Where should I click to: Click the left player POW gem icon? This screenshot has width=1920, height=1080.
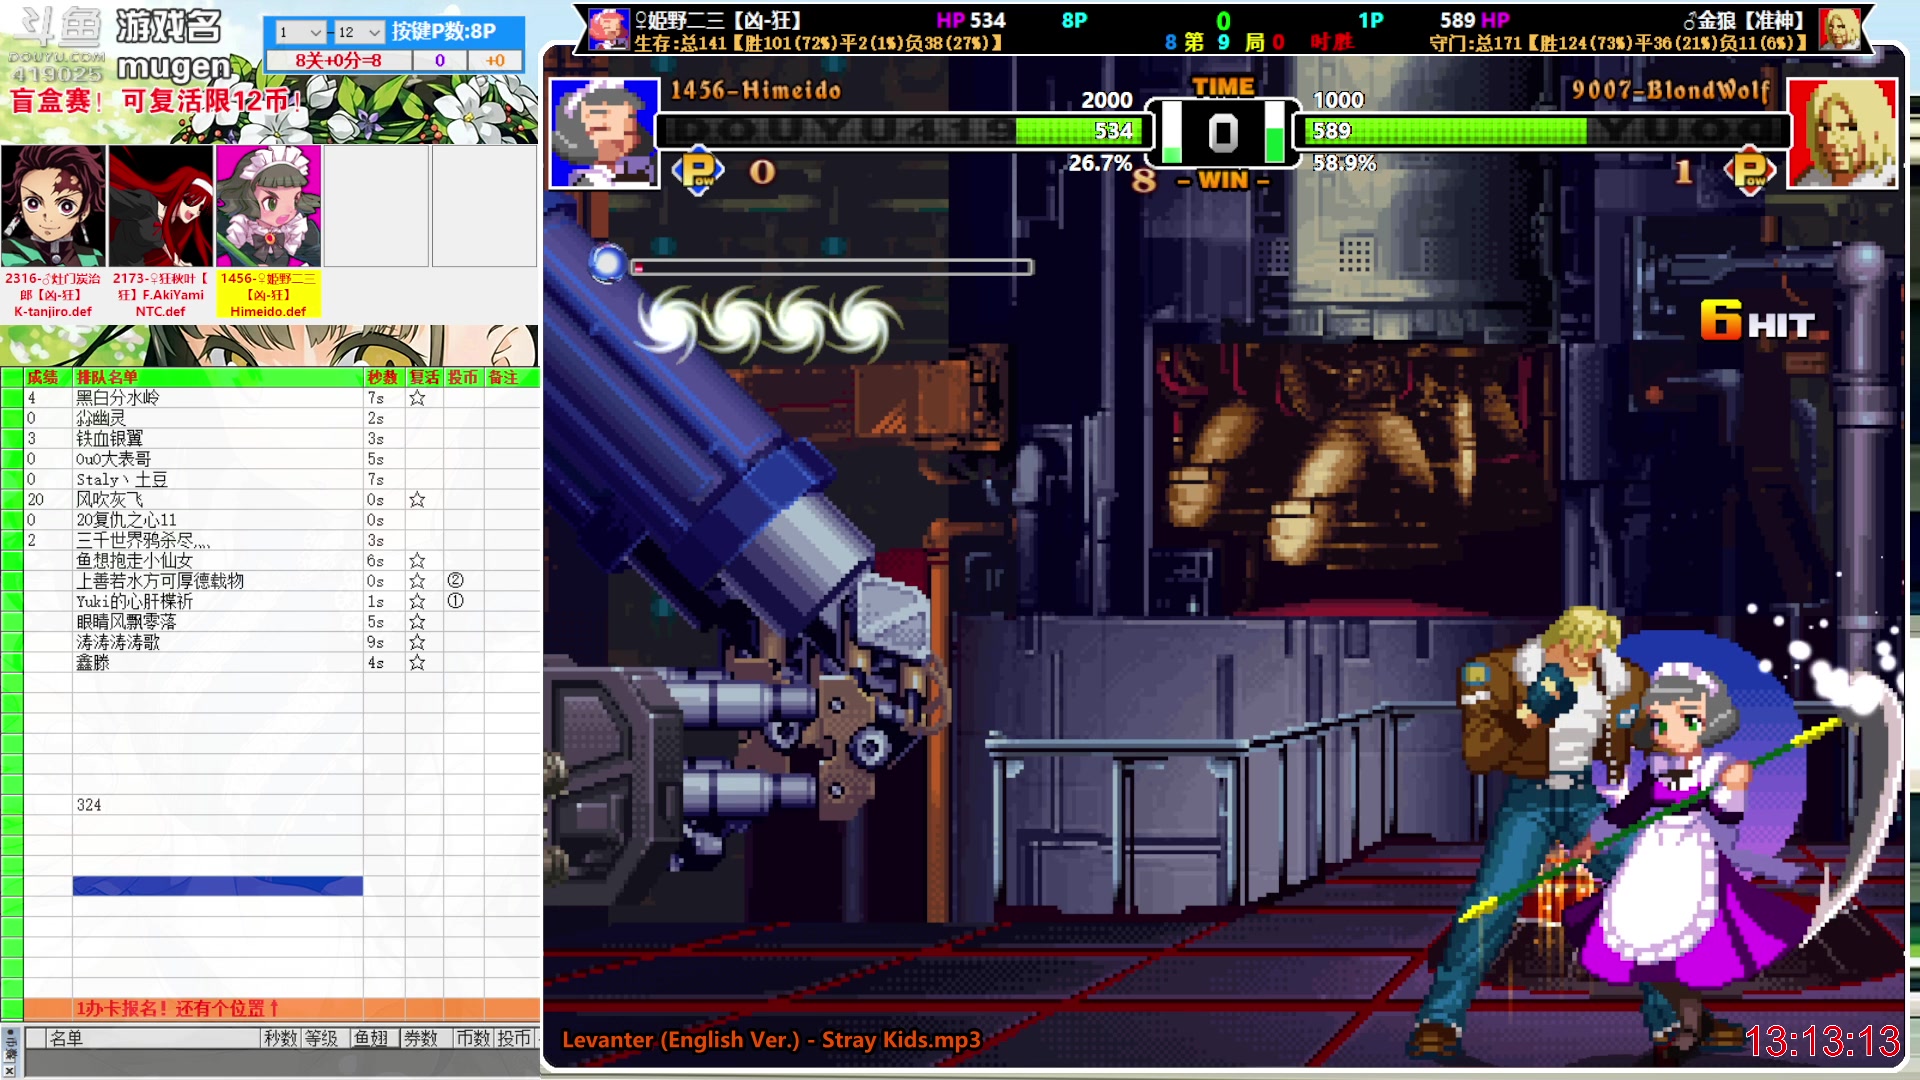698,171
